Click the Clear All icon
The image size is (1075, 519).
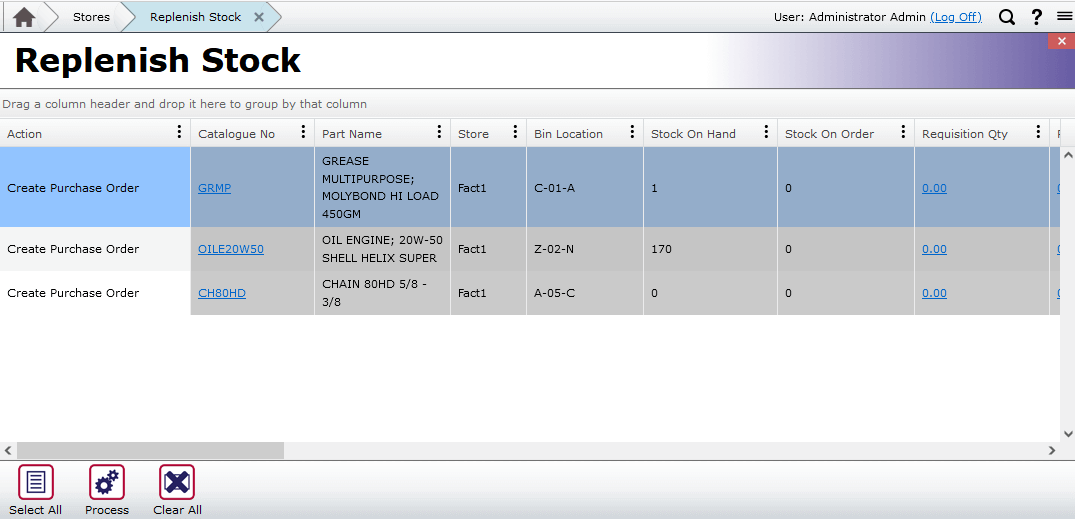pyautogui.click(x=177, y=483)
